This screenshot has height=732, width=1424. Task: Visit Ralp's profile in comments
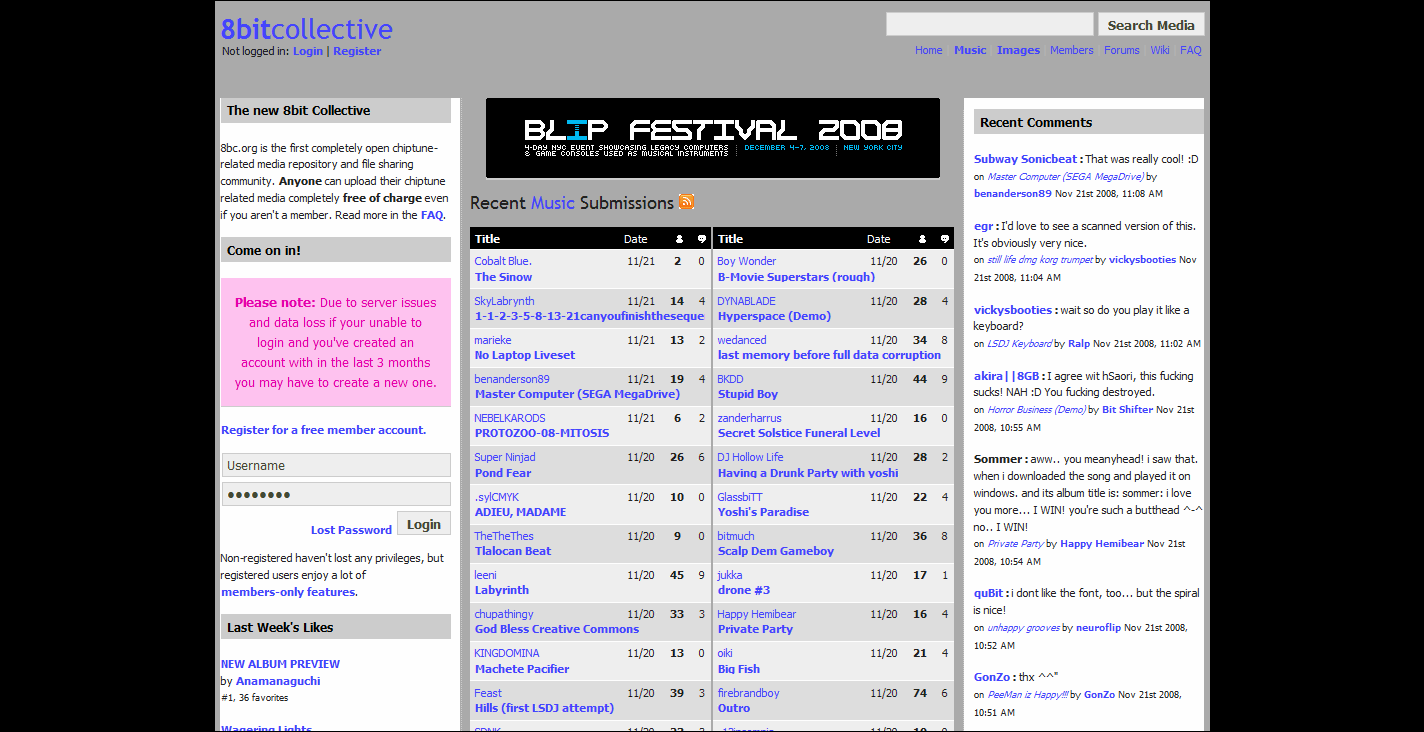click(x=1079, y=343)
